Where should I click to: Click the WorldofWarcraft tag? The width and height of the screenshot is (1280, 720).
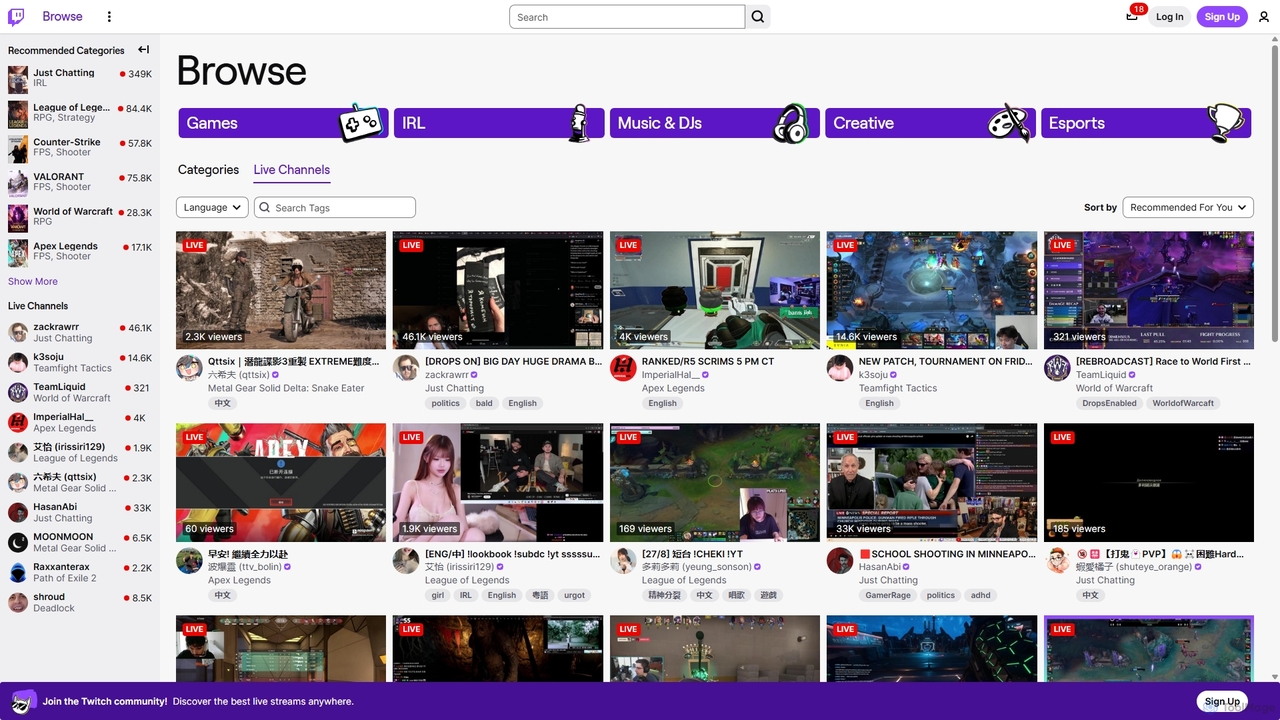pyautogui.click(x=1183, y=403)
